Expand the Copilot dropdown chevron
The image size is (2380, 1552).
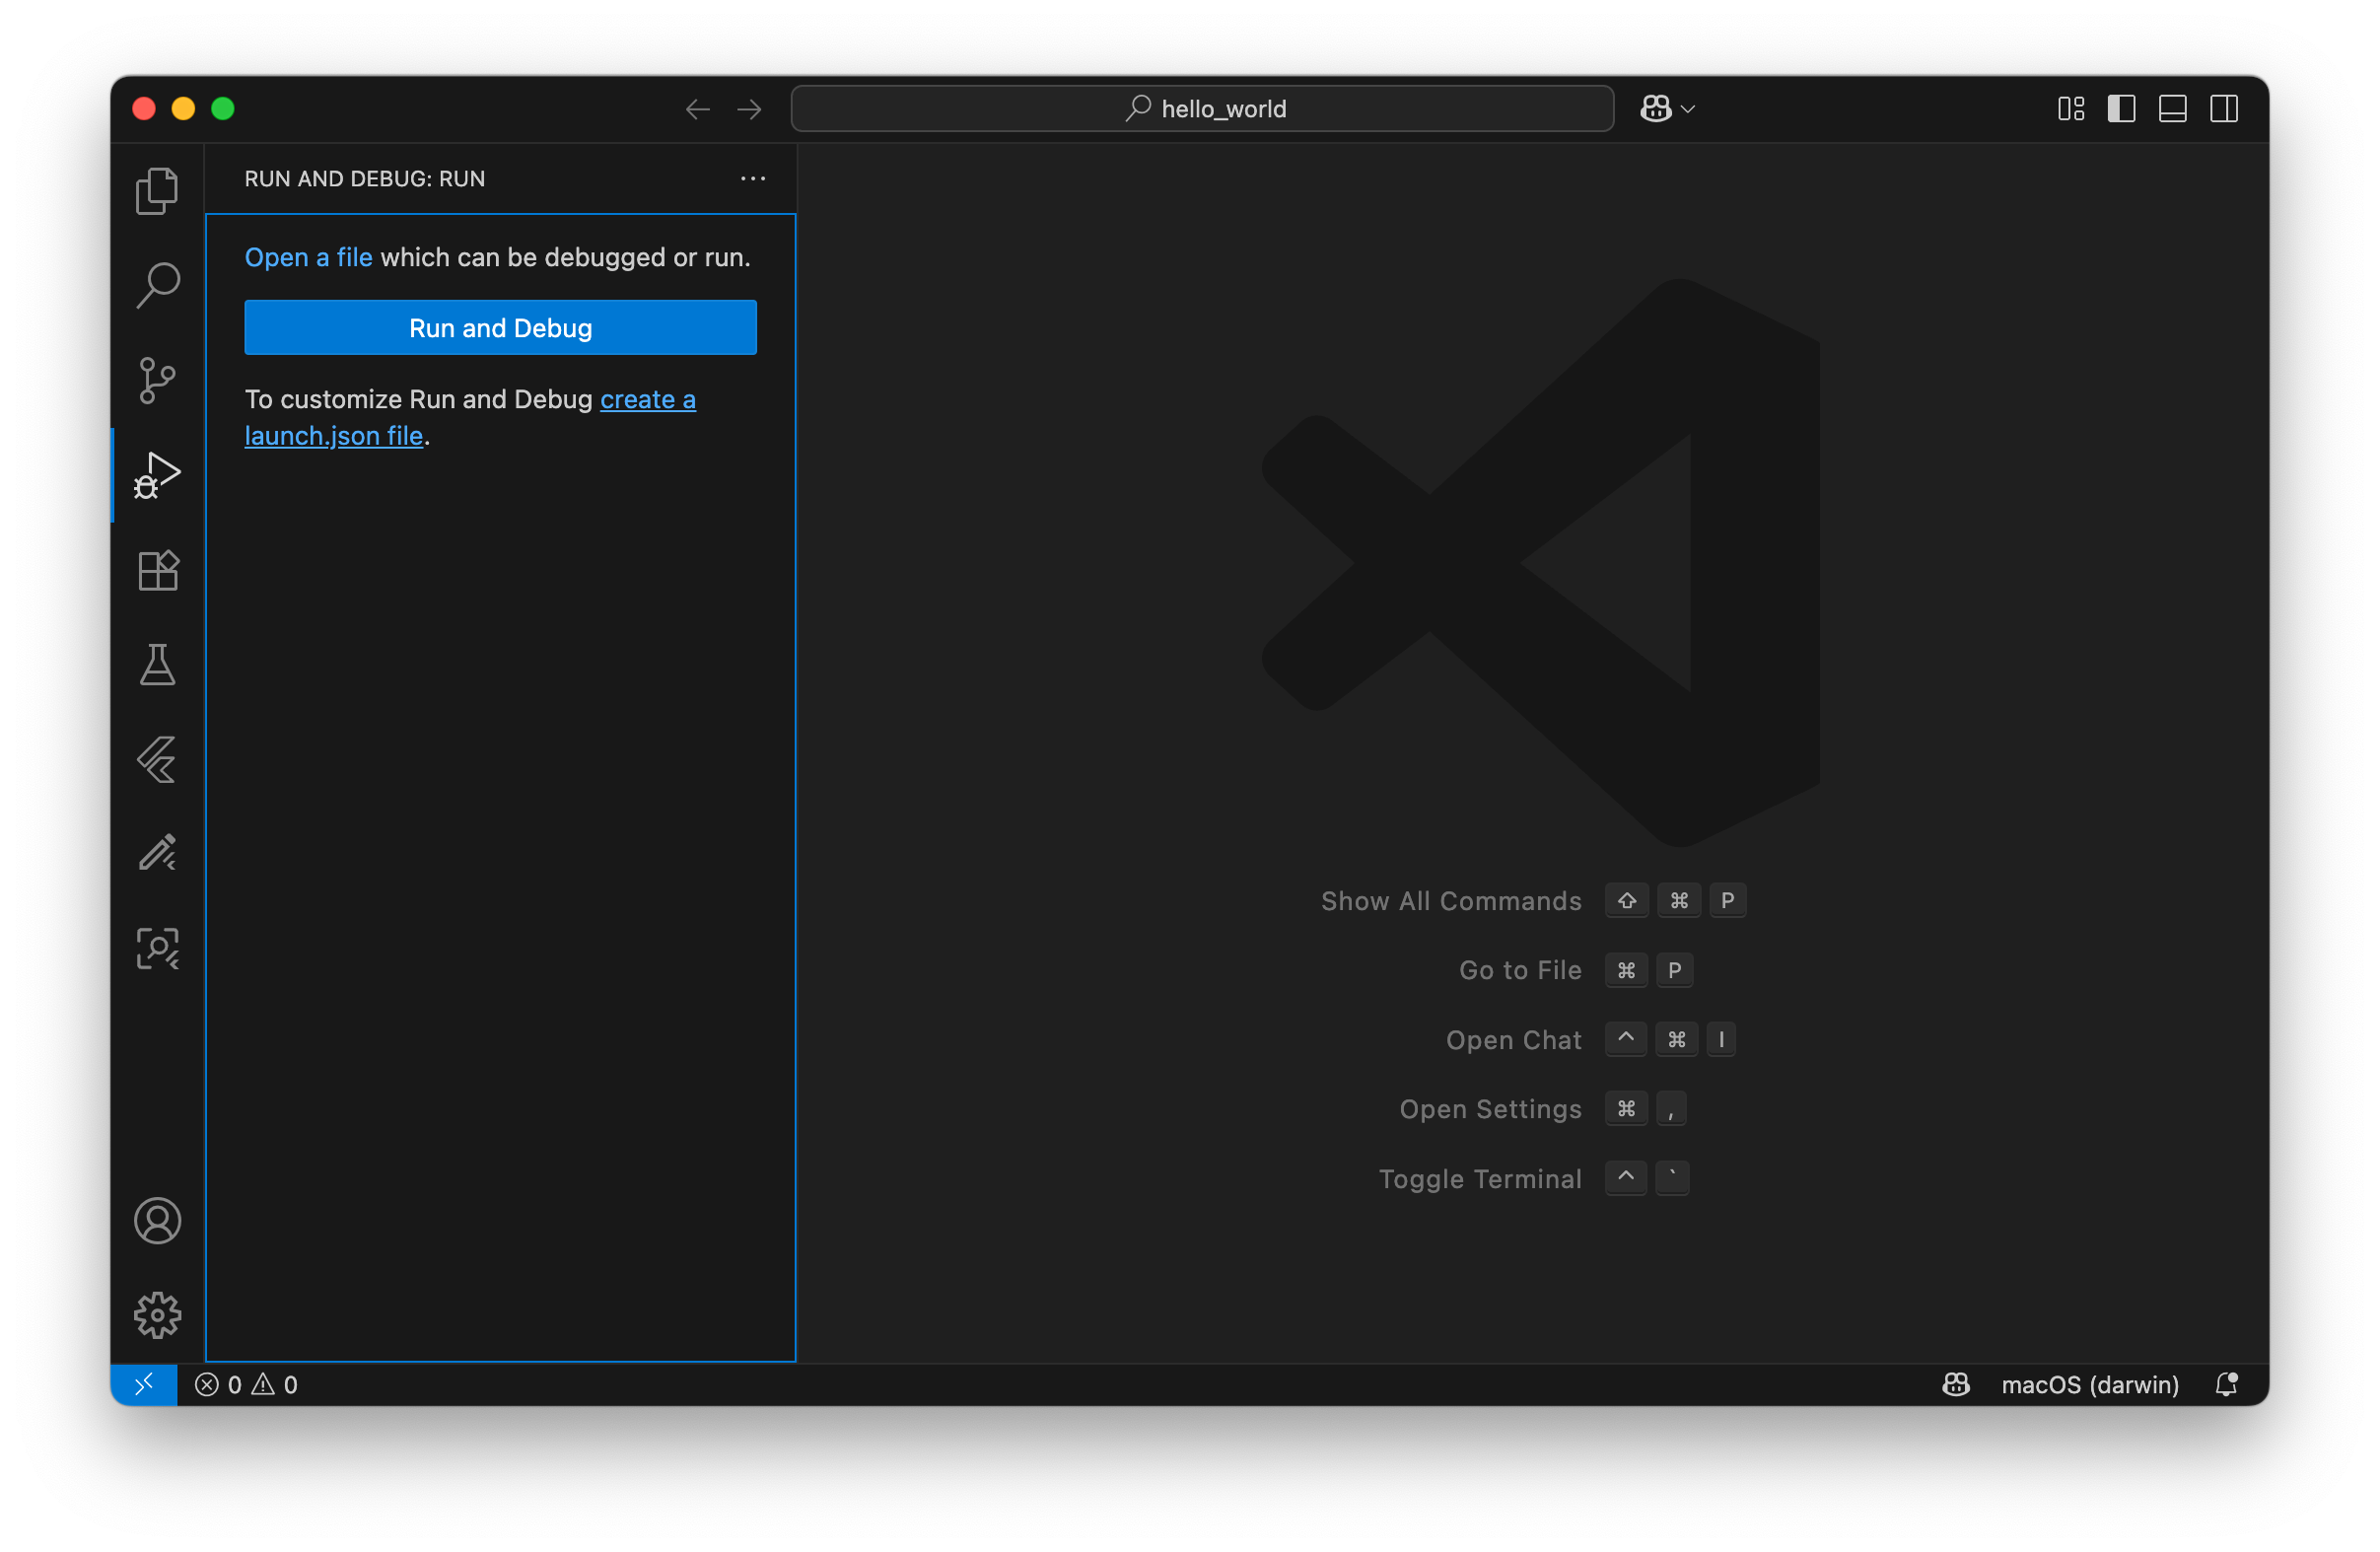pos(1688,109)
